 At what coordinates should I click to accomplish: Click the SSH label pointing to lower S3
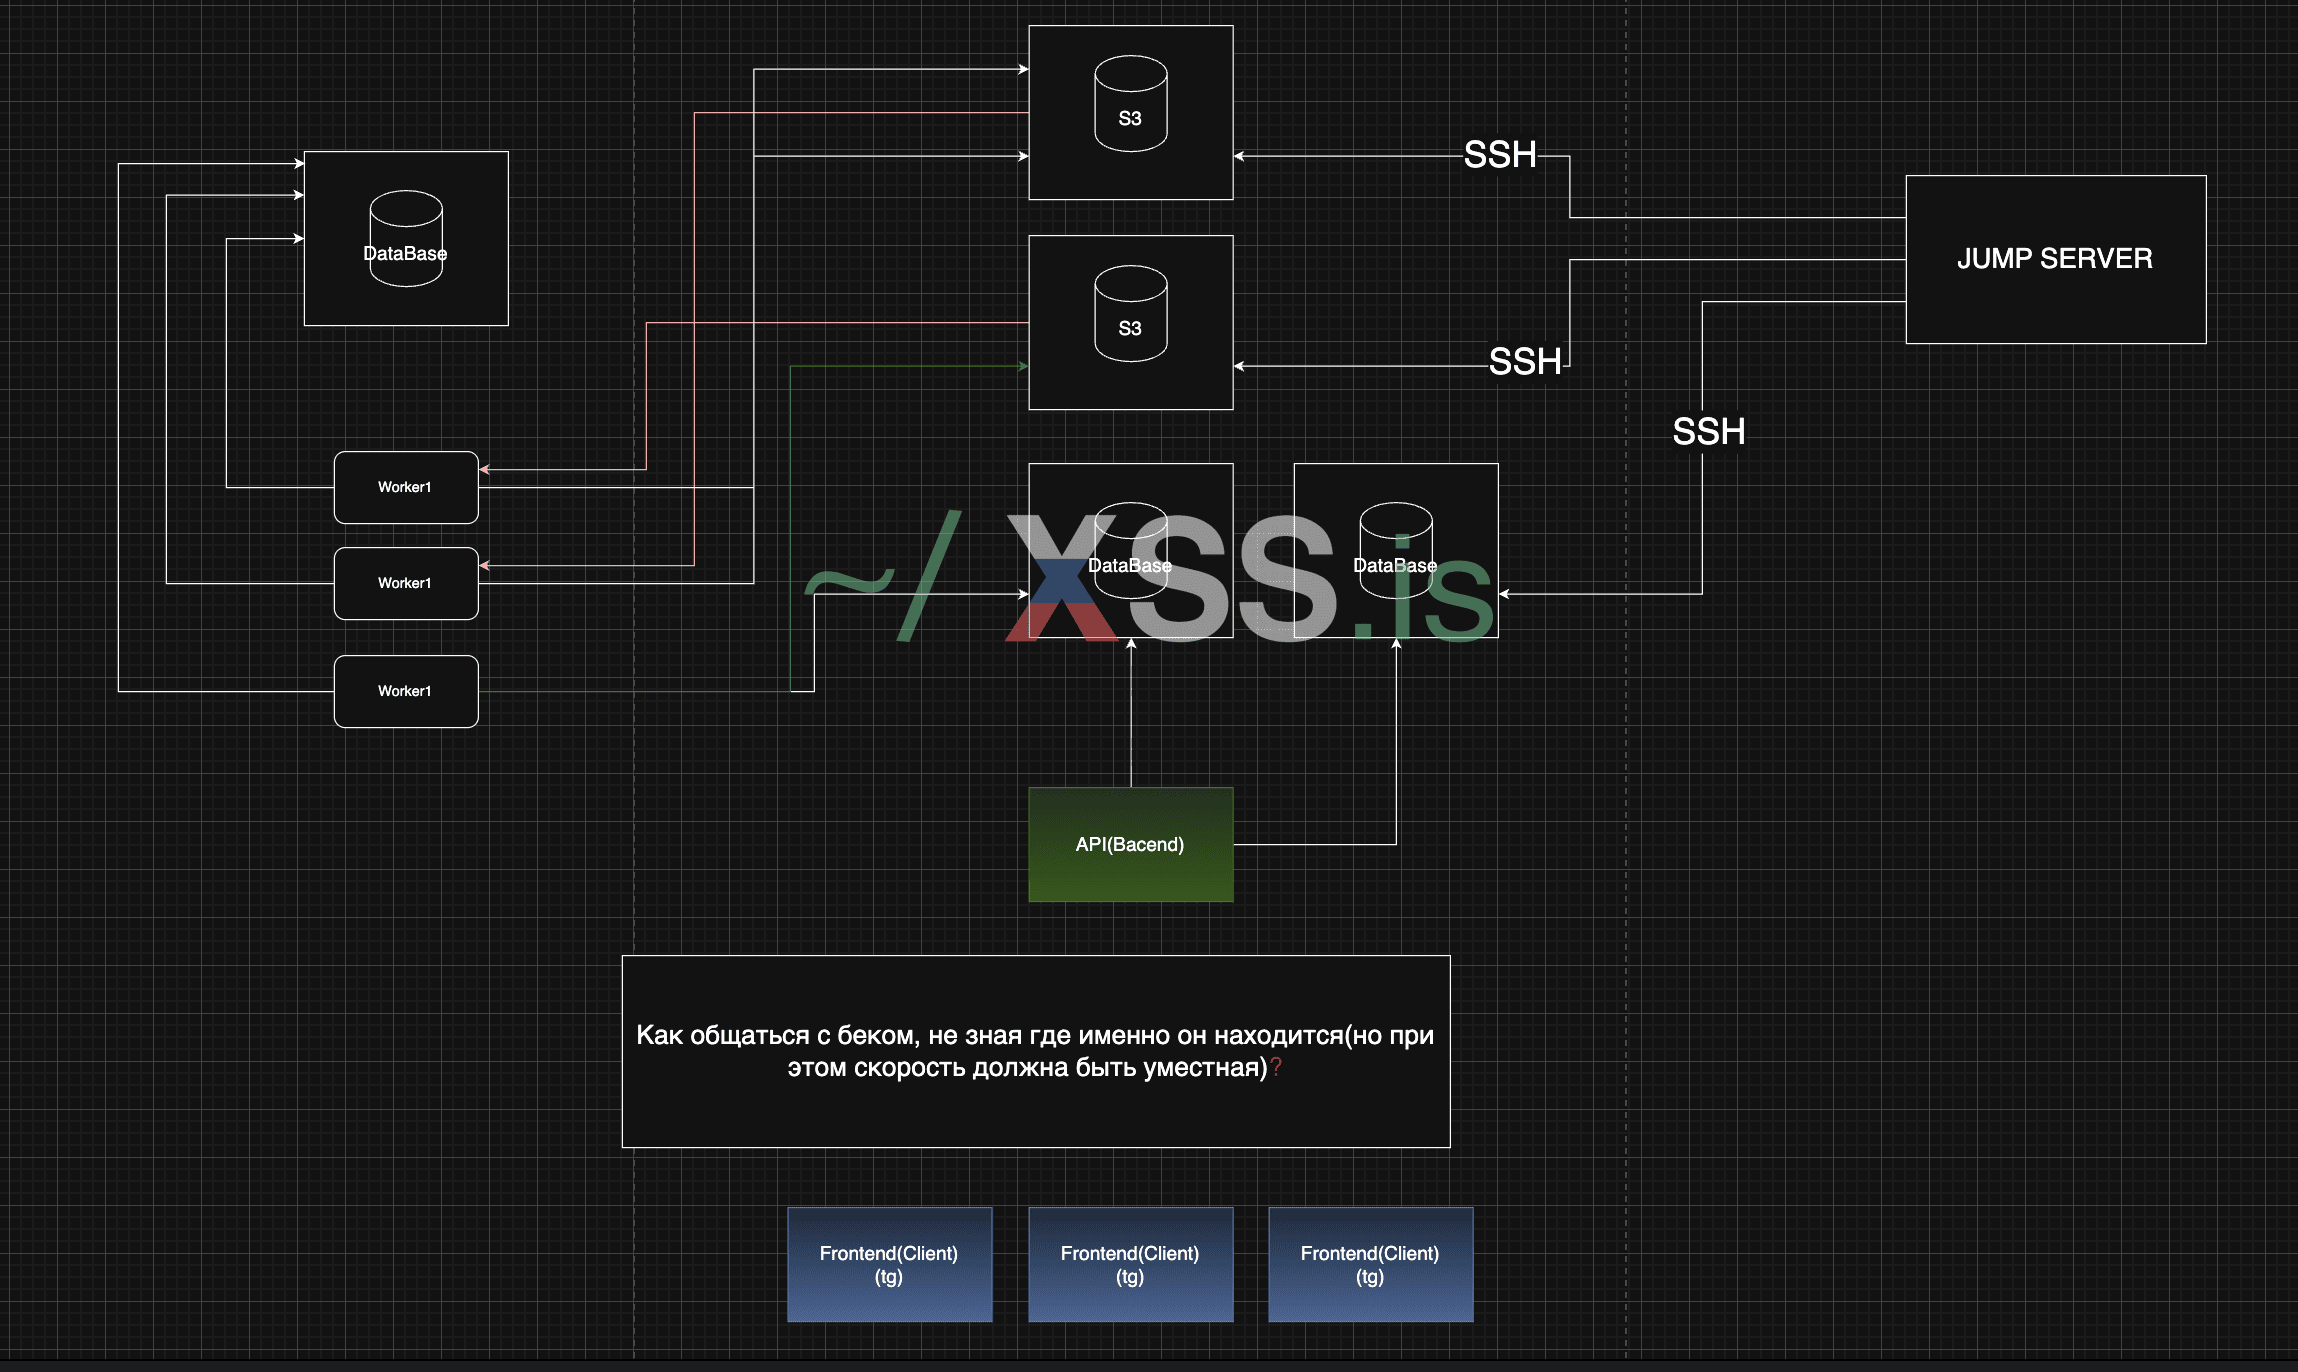[1524, 361]
